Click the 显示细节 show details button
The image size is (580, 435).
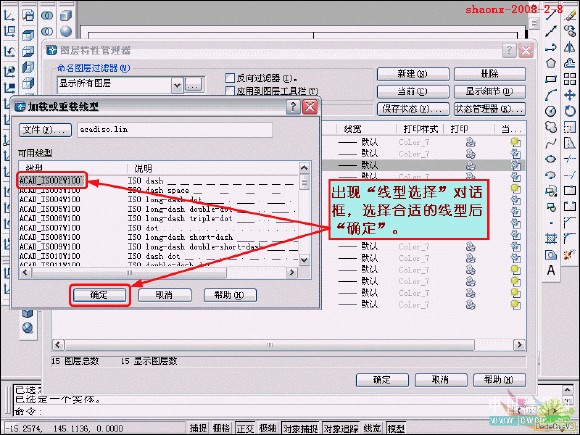point(490,91)
